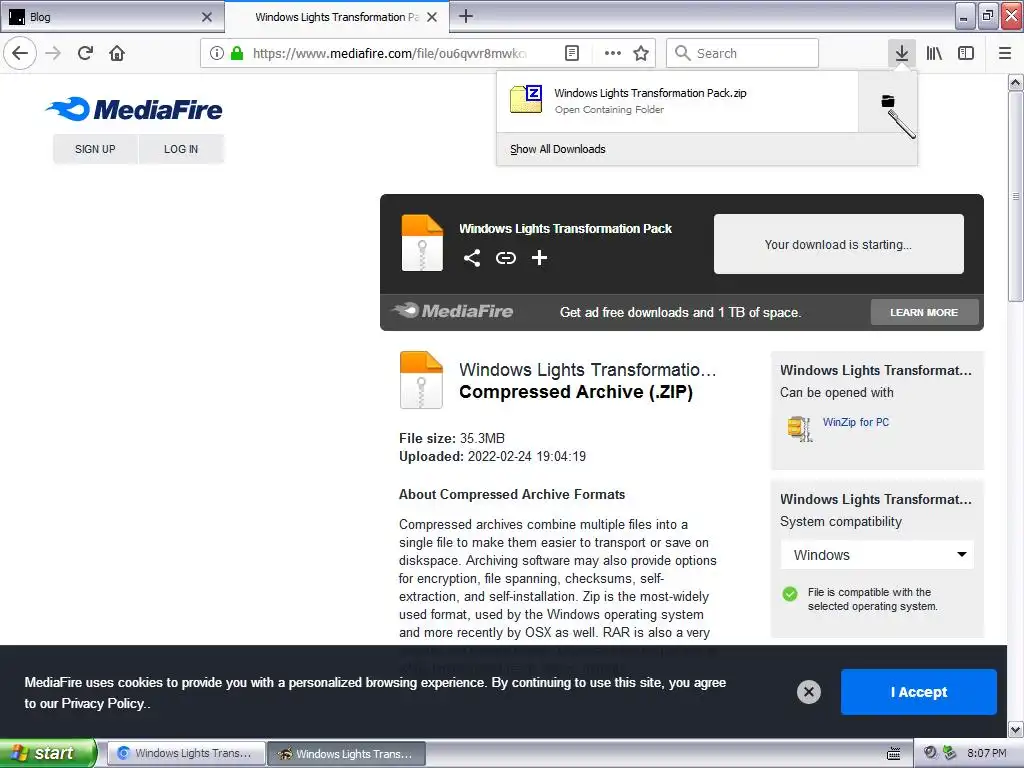Click the LEARN MORE button

924,312
